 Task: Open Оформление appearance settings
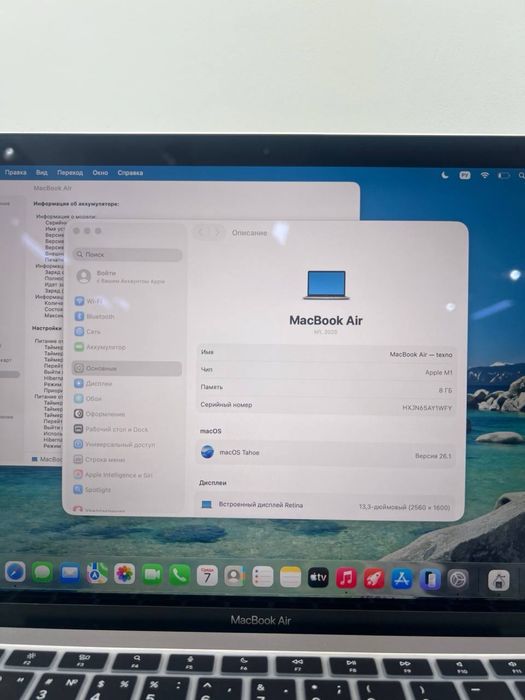coord(127,414)
